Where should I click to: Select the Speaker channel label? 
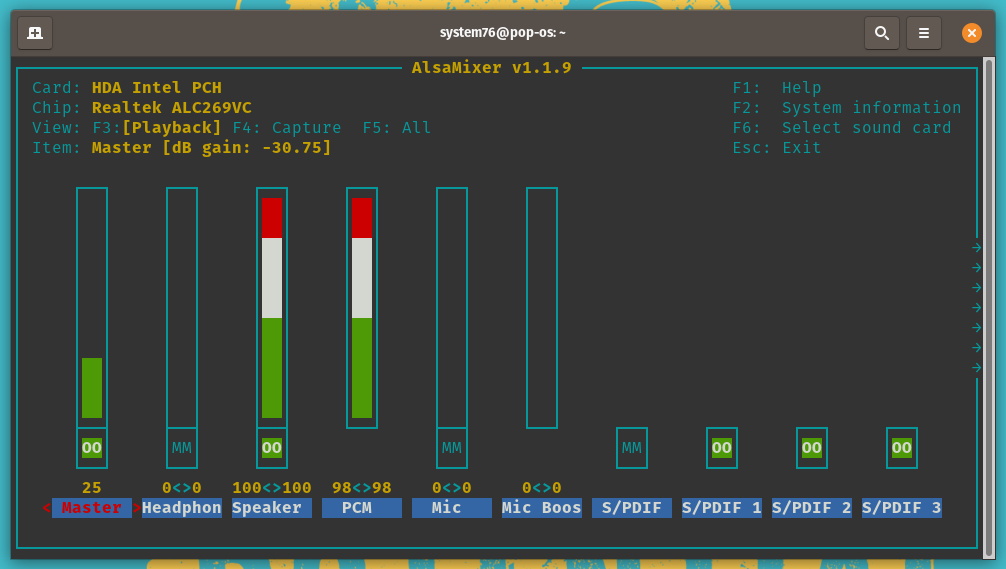click(x=271, y=507)
